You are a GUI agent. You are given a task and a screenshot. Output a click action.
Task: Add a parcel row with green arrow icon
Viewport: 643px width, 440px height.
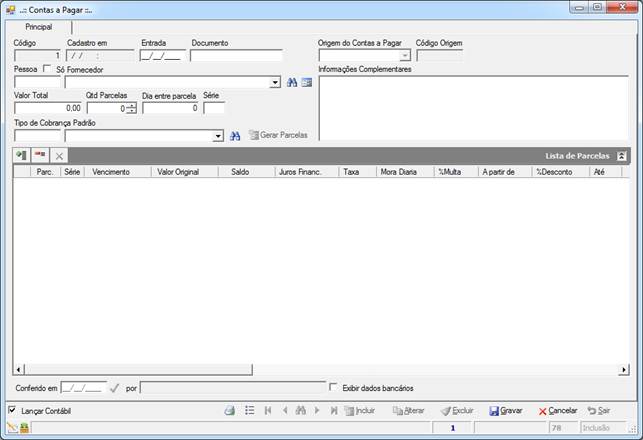tap(21, 155)
